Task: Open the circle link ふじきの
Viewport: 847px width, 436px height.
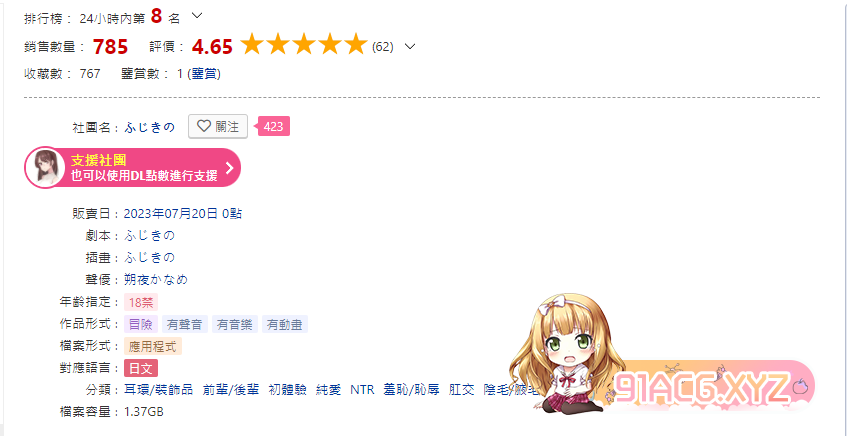Action: coord(150,128)
